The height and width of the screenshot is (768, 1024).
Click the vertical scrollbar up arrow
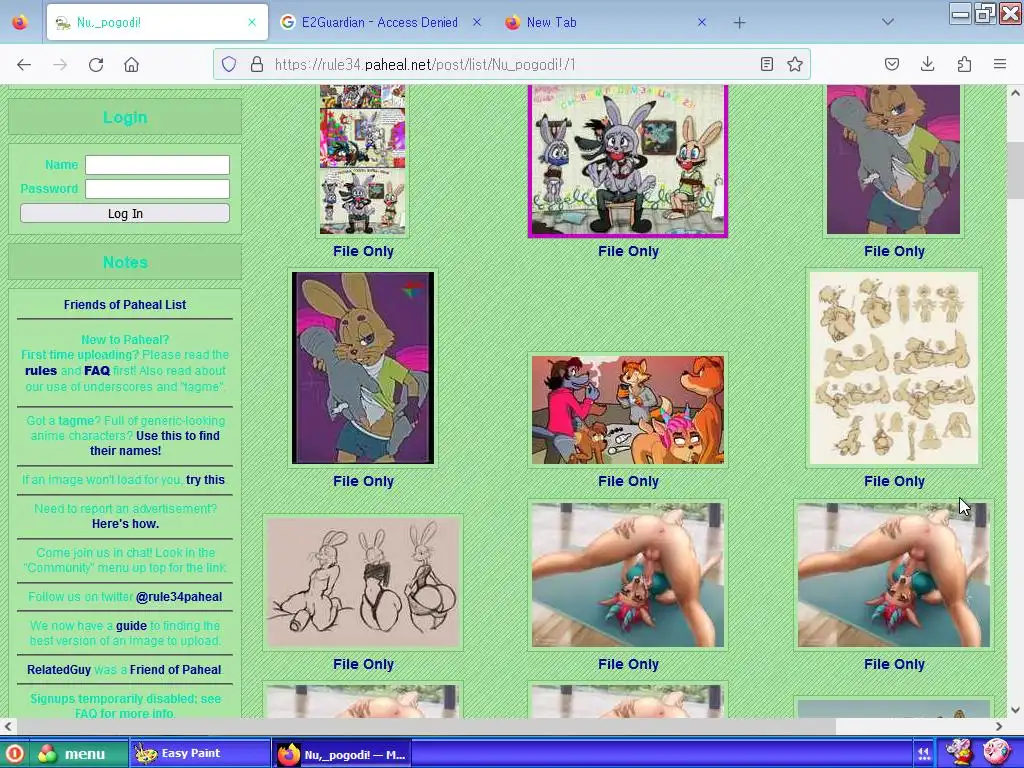[x=1015, y=93]
